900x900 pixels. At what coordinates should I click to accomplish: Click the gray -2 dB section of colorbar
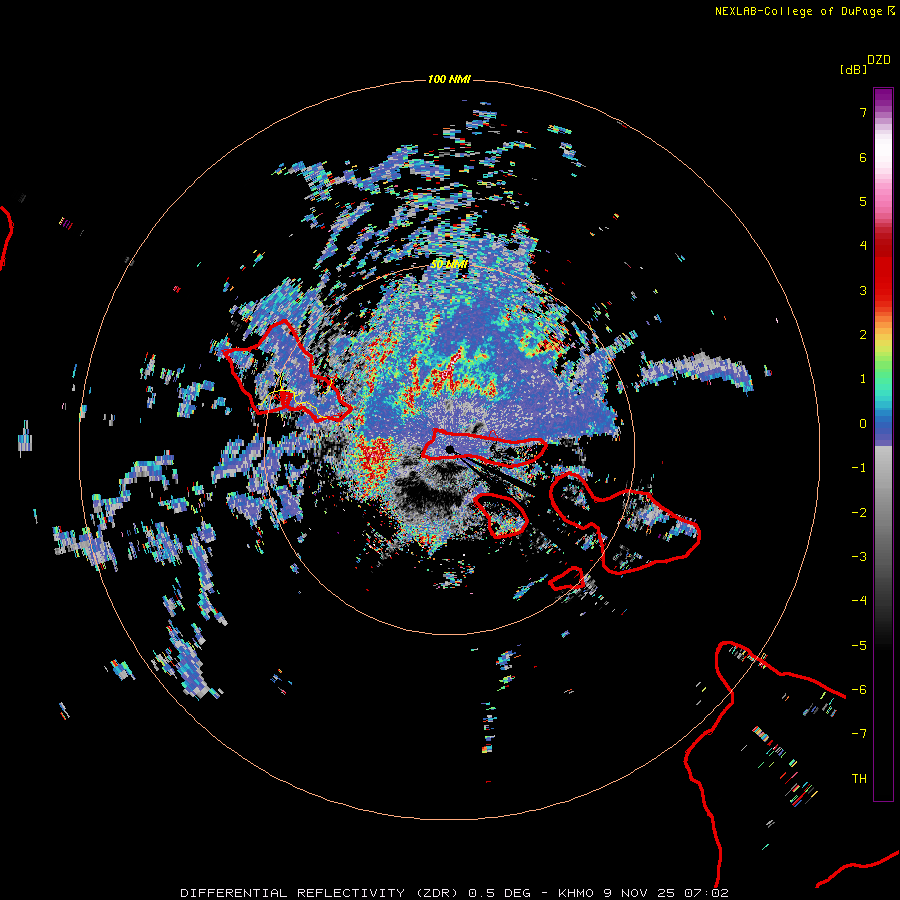[x=883, y=513]
